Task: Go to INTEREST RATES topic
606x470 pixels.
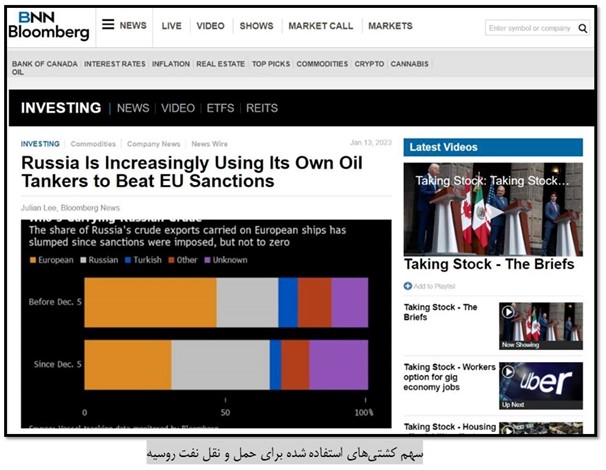Action: click(x=115, y=64)
